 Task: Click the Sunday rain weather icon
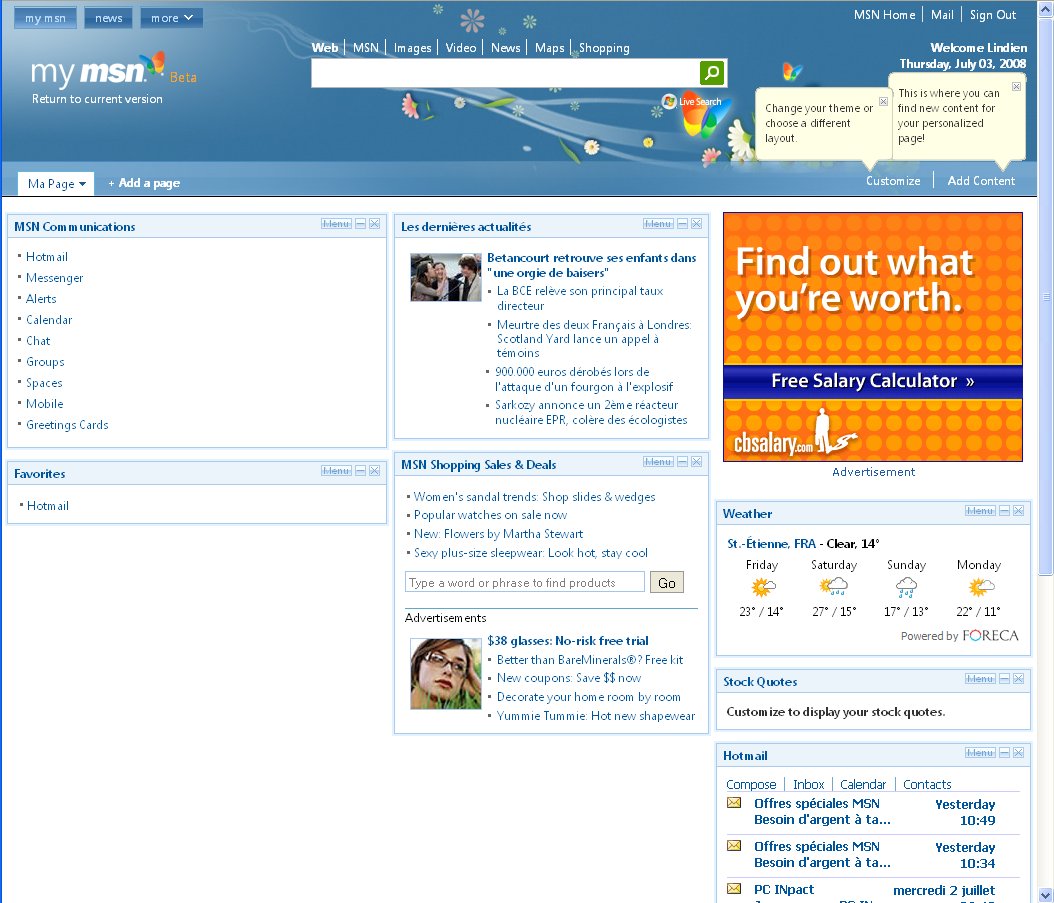[x=906, y=588]
